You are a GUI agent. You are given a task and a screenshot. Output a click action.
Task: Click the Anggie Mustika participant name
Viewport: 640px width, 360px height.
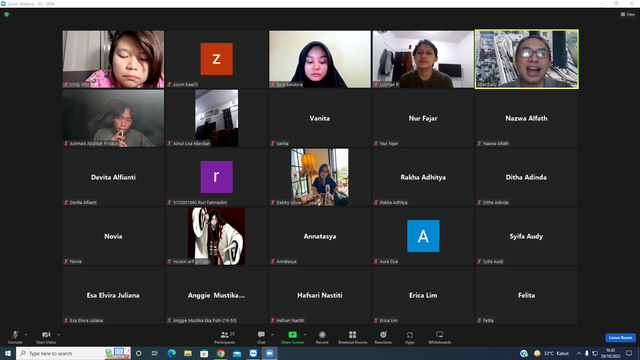click(216, 295)
